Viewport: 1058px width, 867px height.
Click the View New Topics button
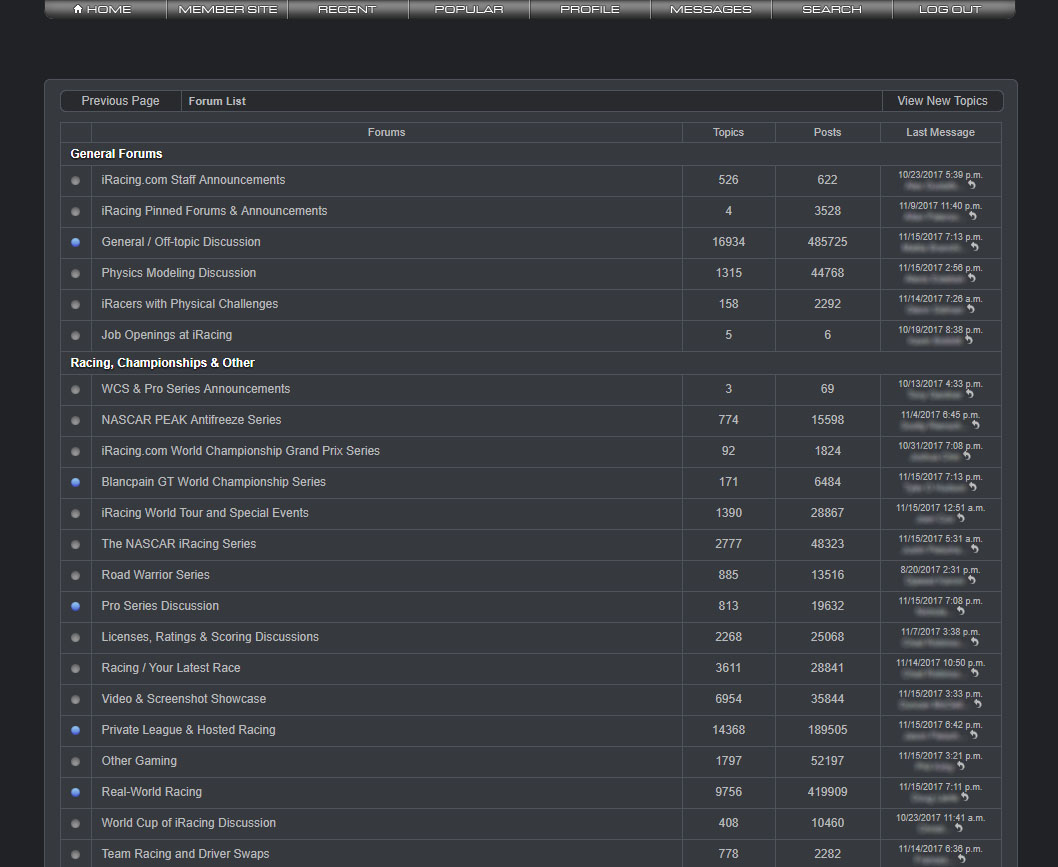pos(941,101)
